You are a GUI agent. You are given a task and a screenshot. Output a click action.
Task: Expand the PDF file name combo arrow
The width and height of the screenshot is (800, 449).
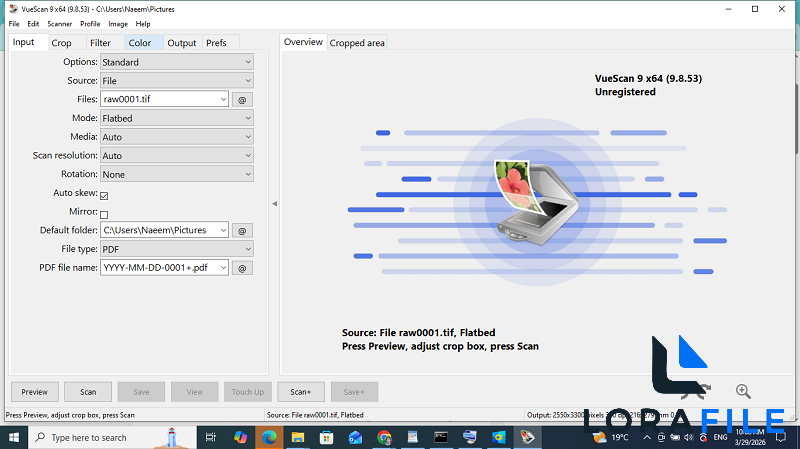pyautogui.click(x=223, y=268)
